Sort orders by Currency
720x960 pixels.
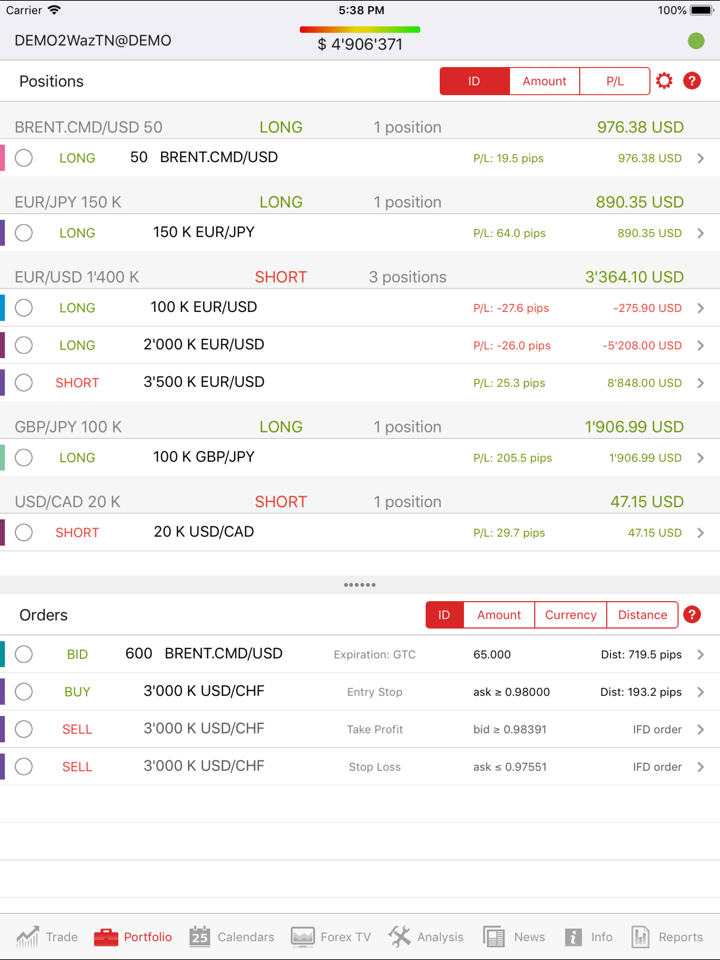coord(570,615)
